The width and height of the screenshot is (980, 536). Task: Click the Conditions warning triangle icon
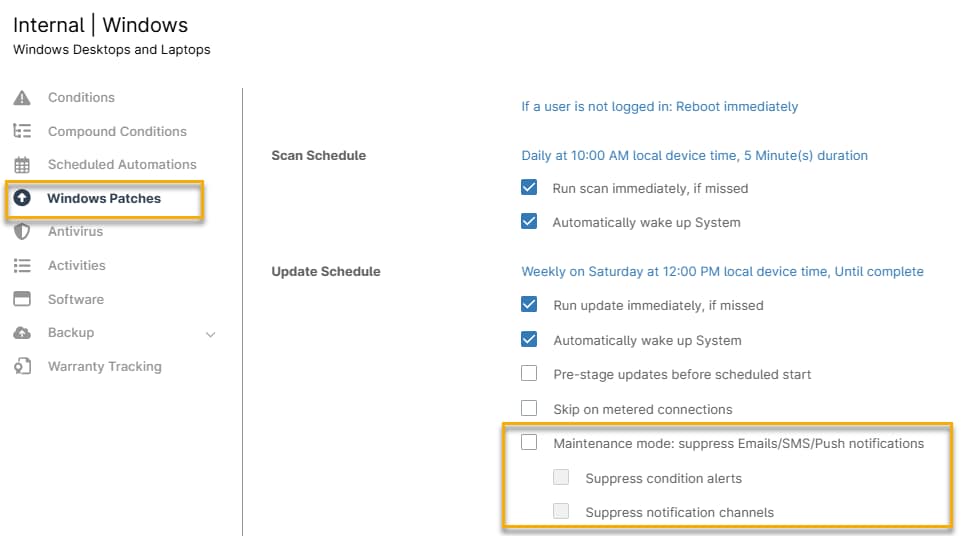pyautogui.click(x=22, y=98)
